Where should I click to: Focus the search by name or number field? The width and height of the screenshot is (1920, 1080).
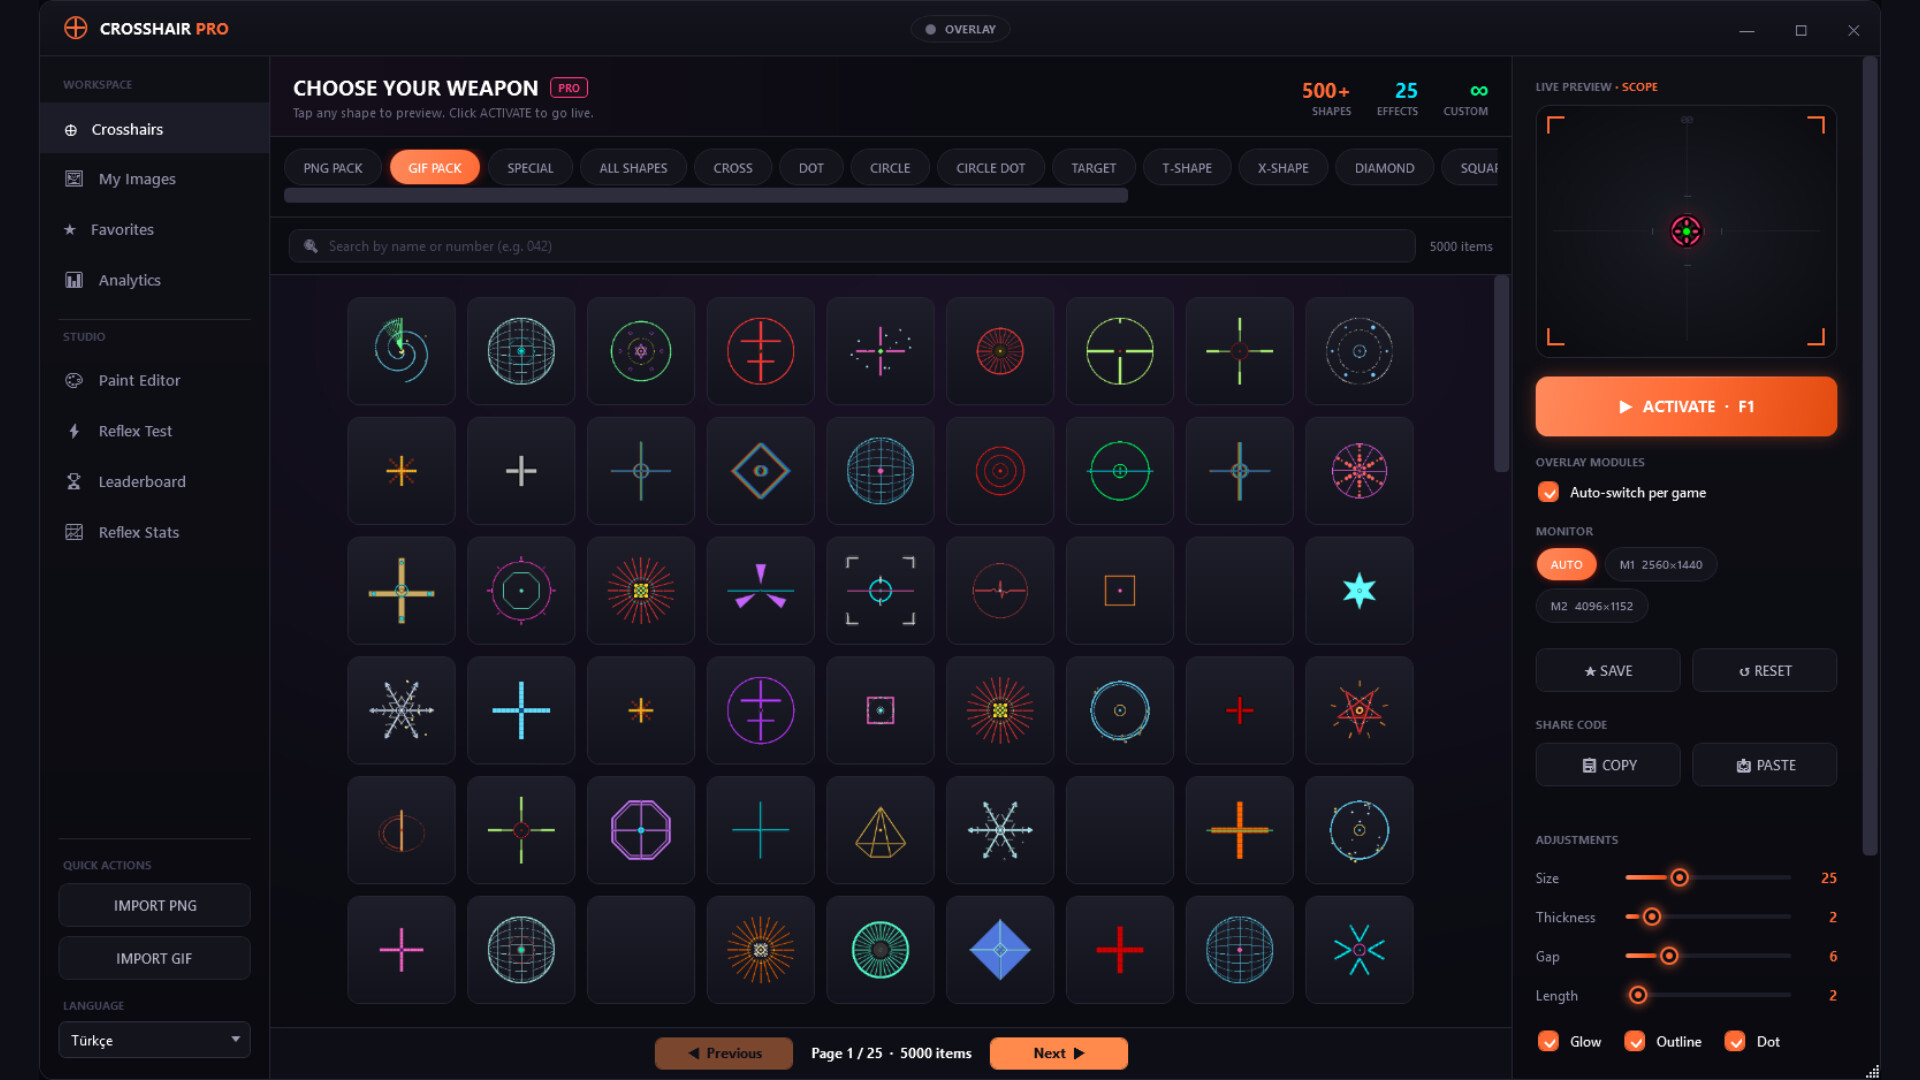pyautogui.click(x=852, y=246)
